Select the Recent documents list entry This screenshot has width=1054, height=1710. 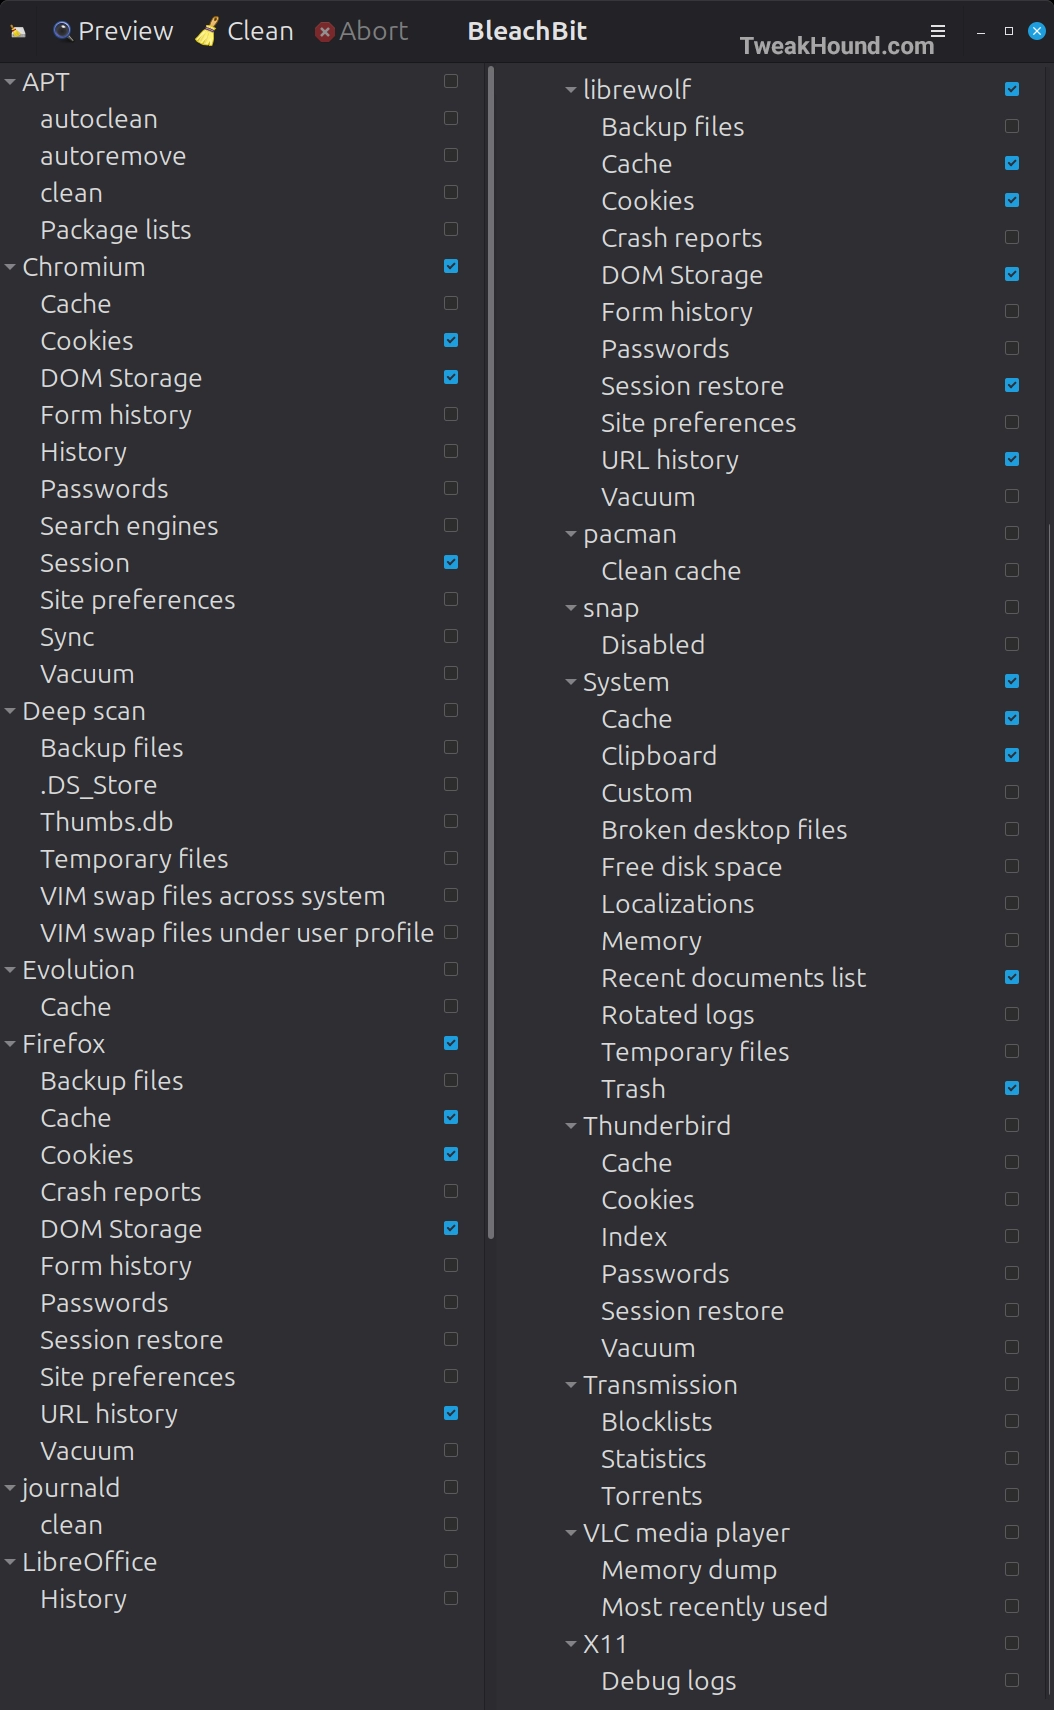[733, 978]
